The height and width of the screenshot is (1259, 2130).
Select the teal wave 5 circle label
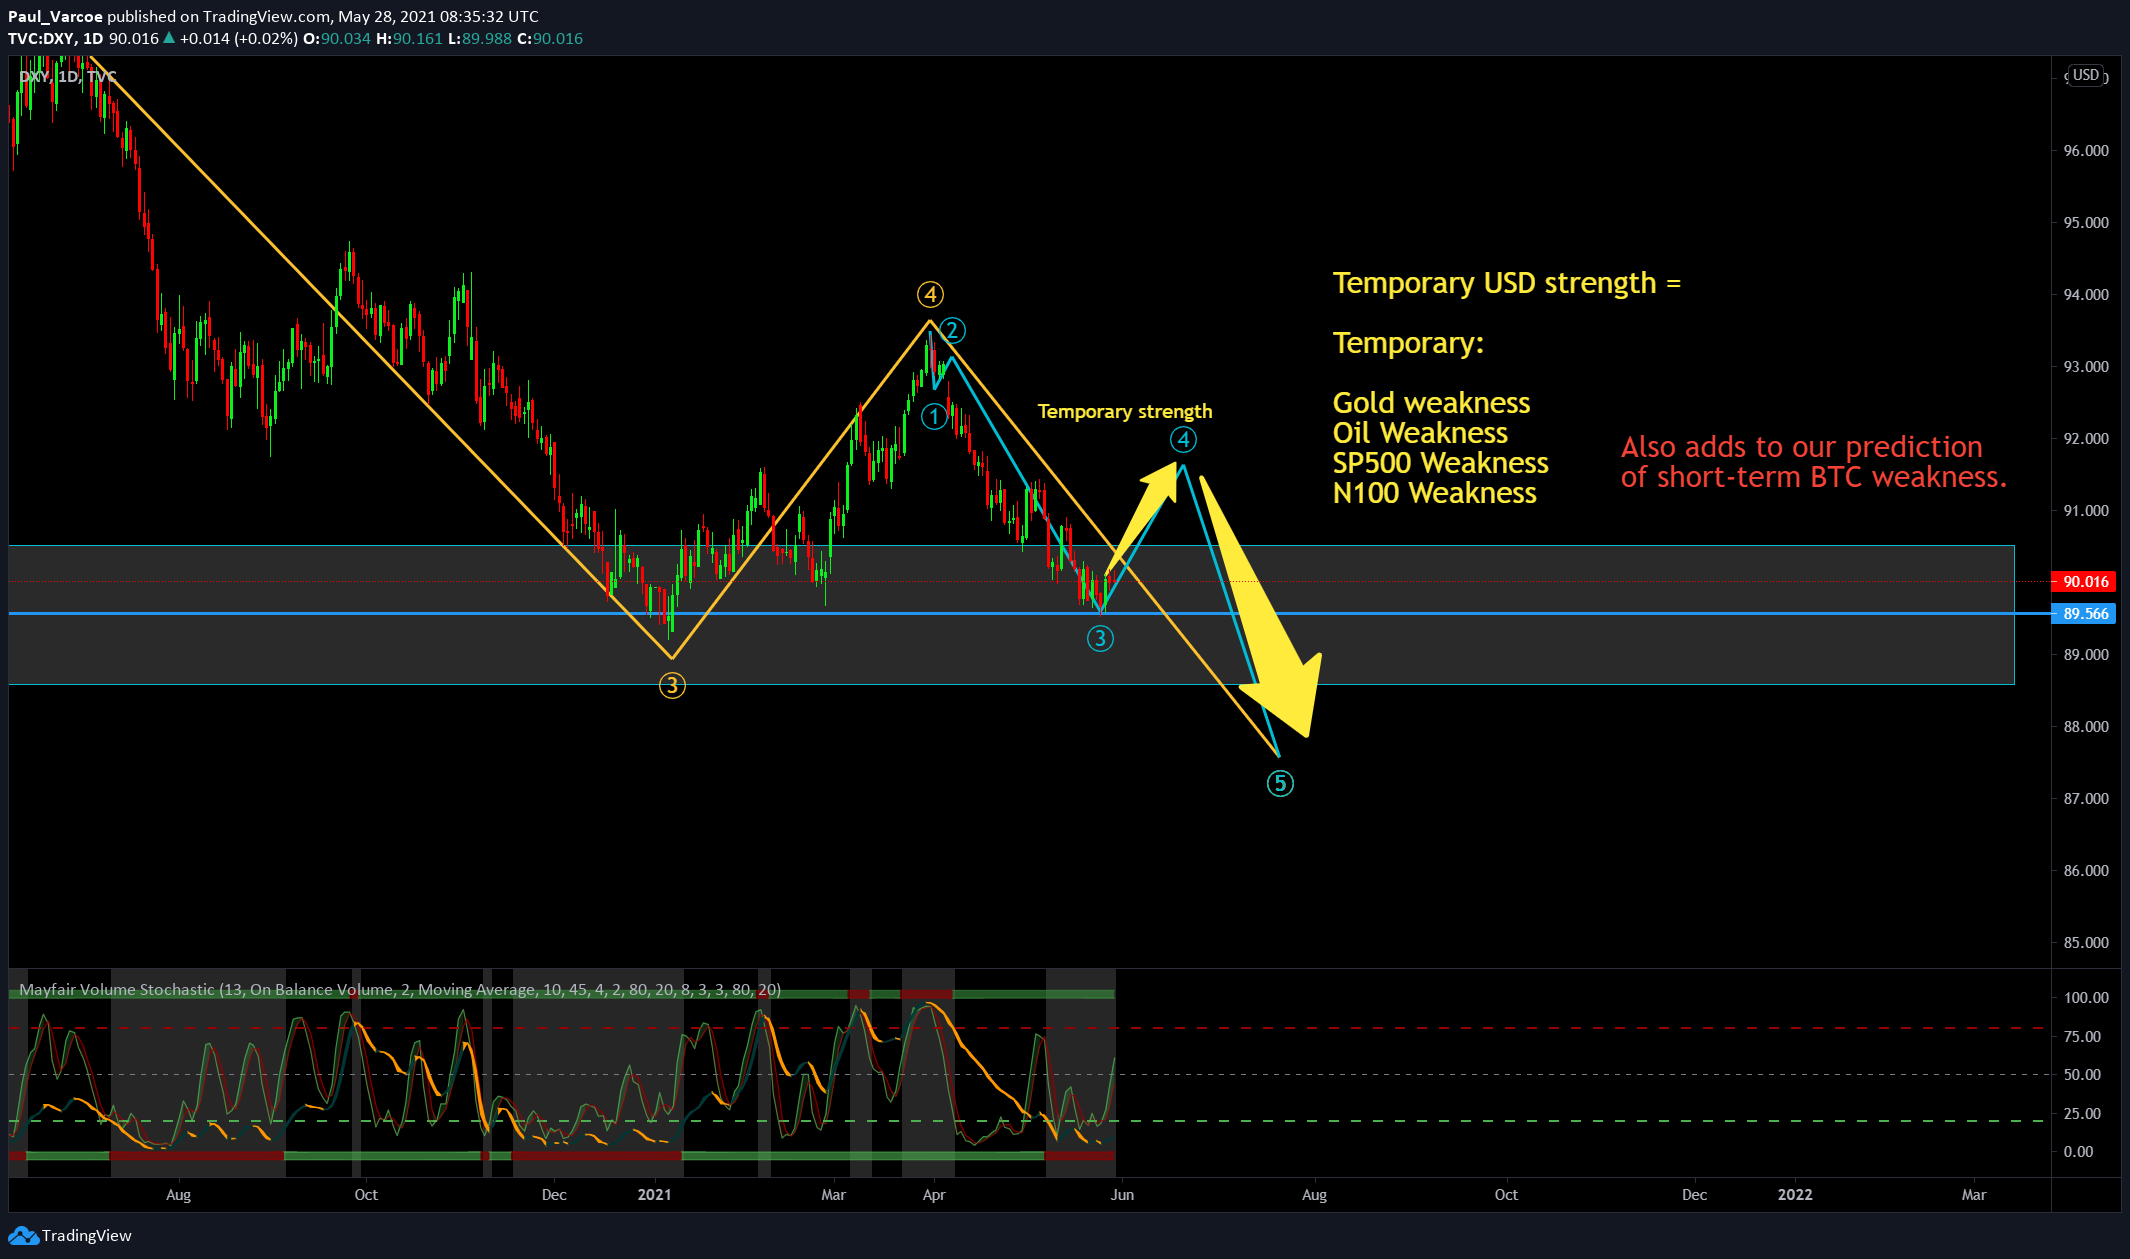[1280, 783]
